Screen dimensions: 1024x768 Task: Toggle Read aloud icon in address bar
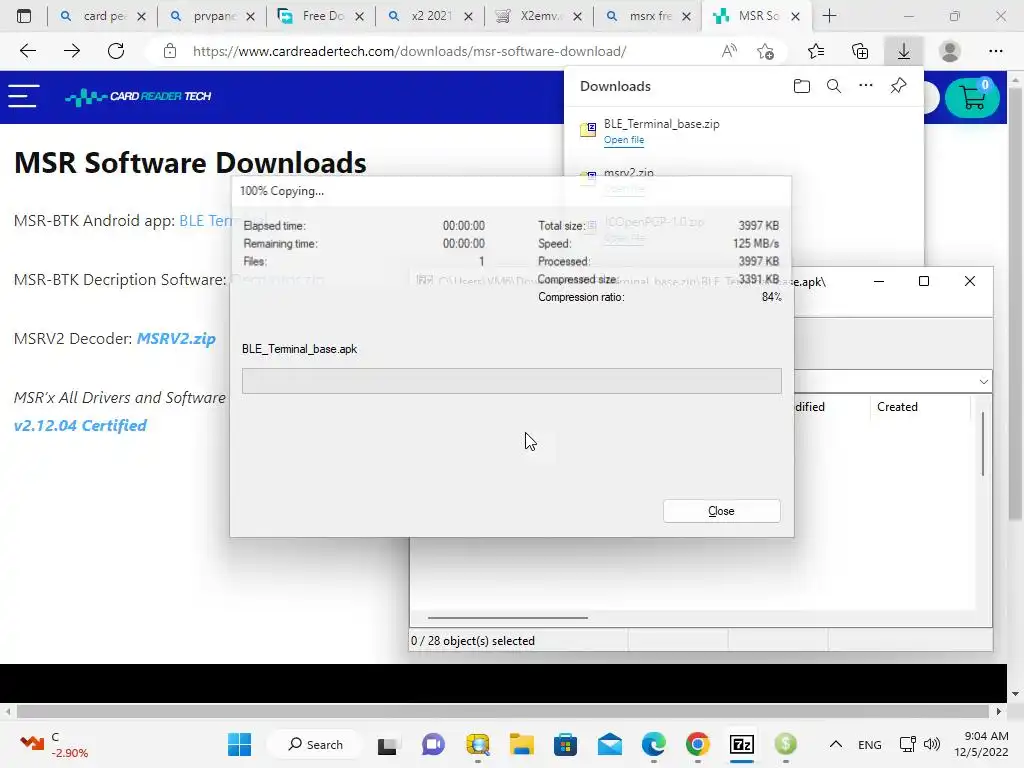coord(729,51)
